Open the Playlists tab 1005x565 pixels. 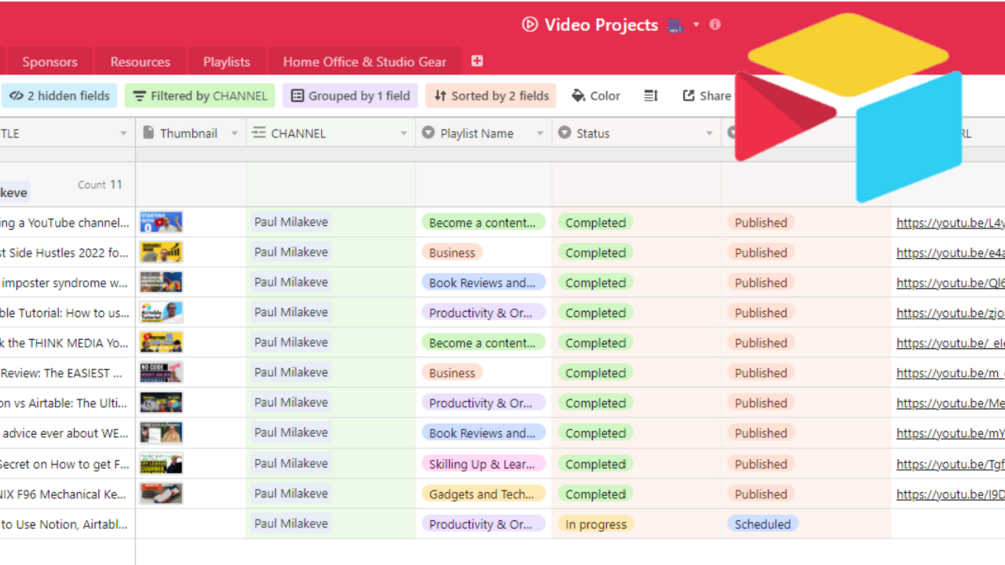[x=226, y=61]
